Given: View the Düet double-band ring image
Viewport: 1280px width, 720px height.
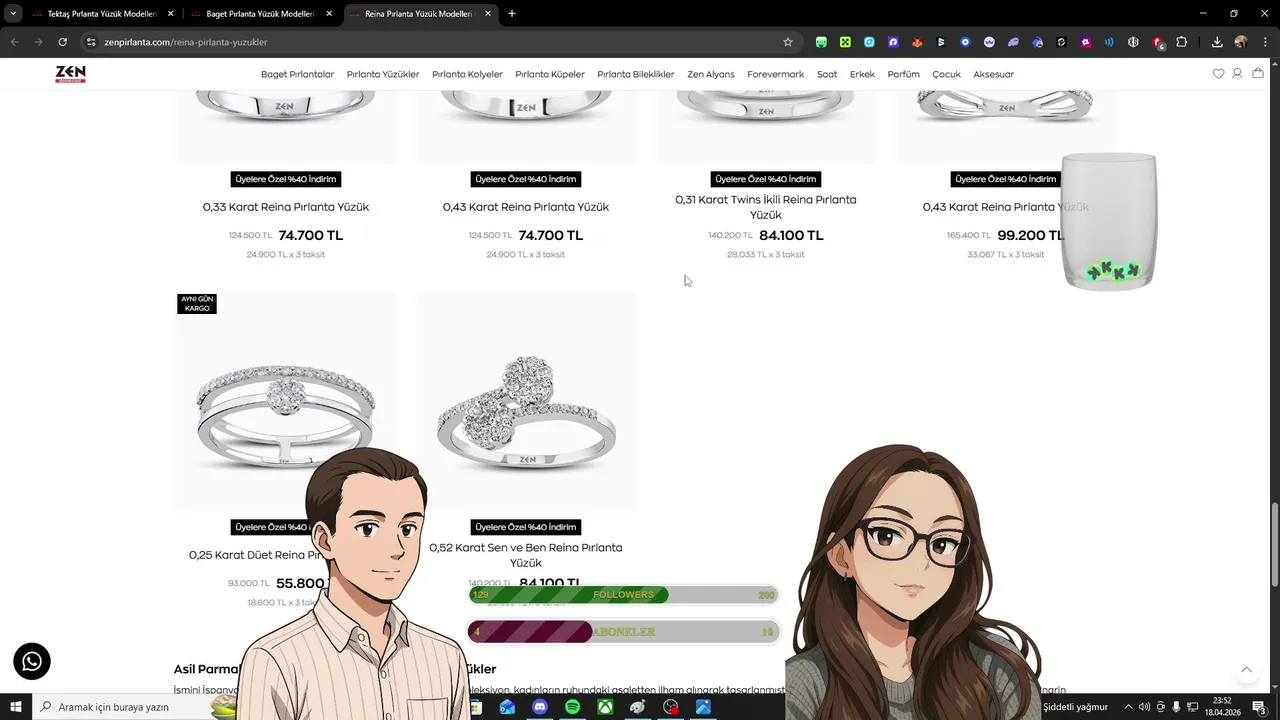Looking at the screenshot, I should [286, 400].
